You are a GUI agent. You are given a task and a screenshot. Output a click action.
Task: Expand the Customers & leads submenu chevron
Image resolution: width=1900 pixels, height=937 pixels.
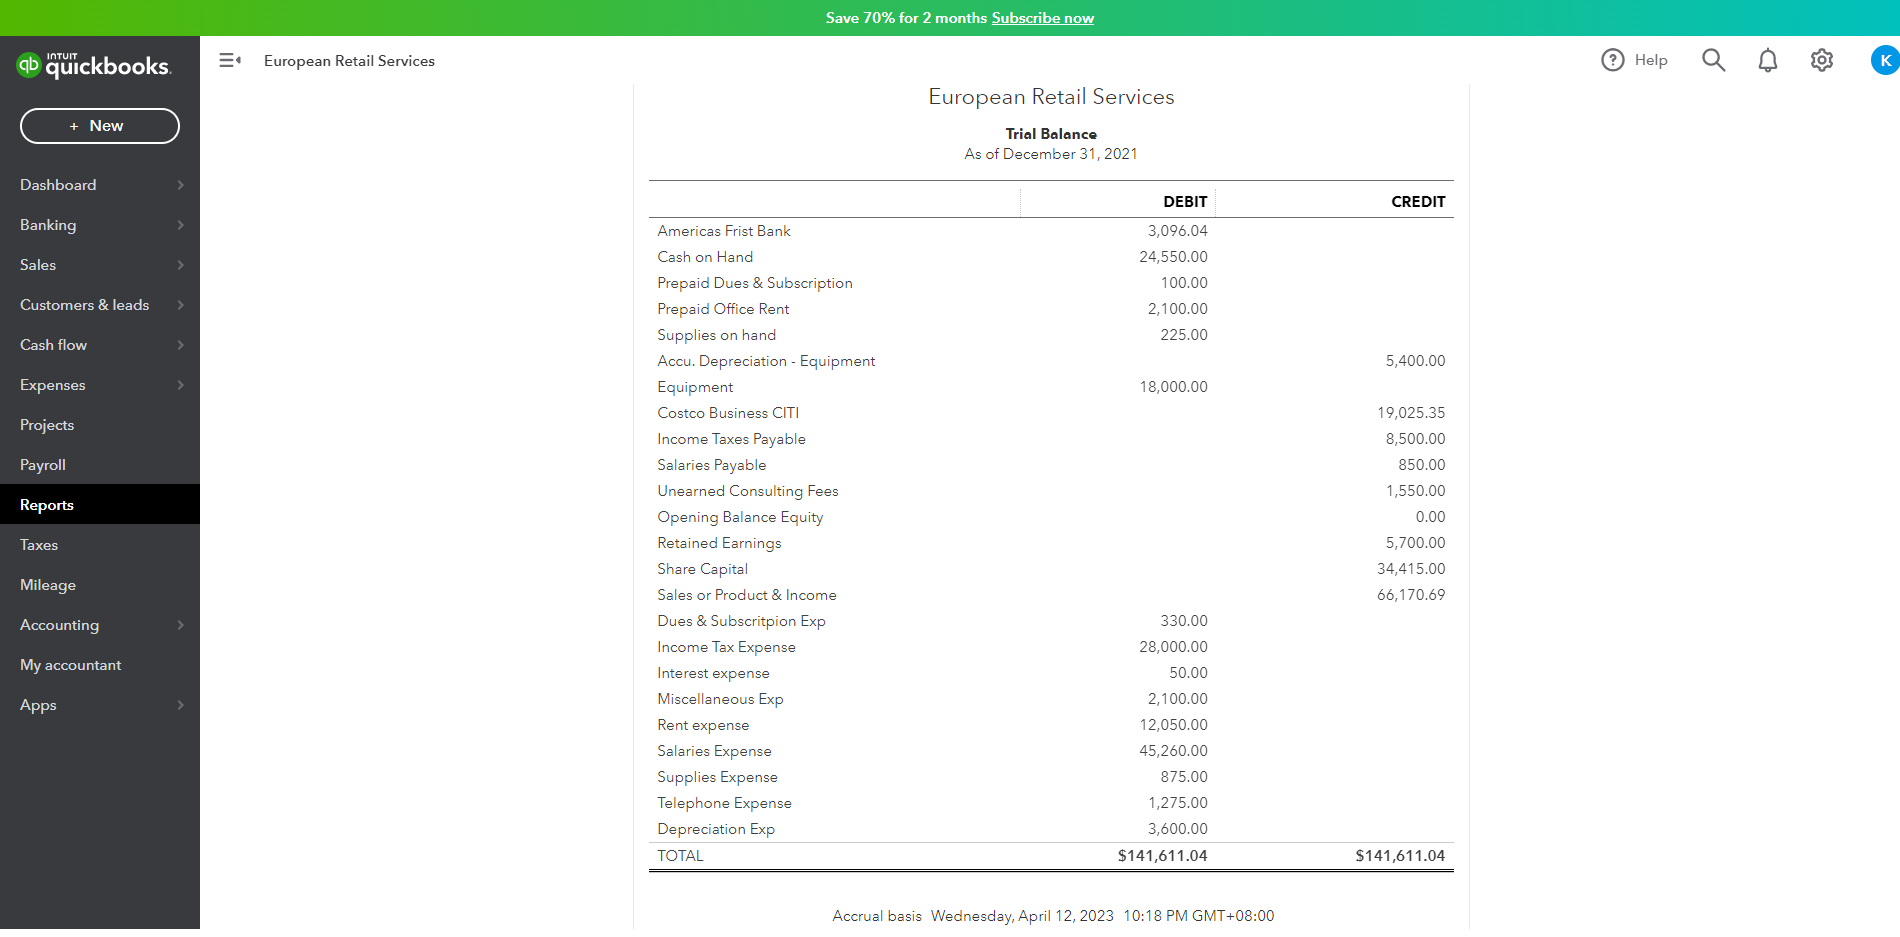coord(181,305)
